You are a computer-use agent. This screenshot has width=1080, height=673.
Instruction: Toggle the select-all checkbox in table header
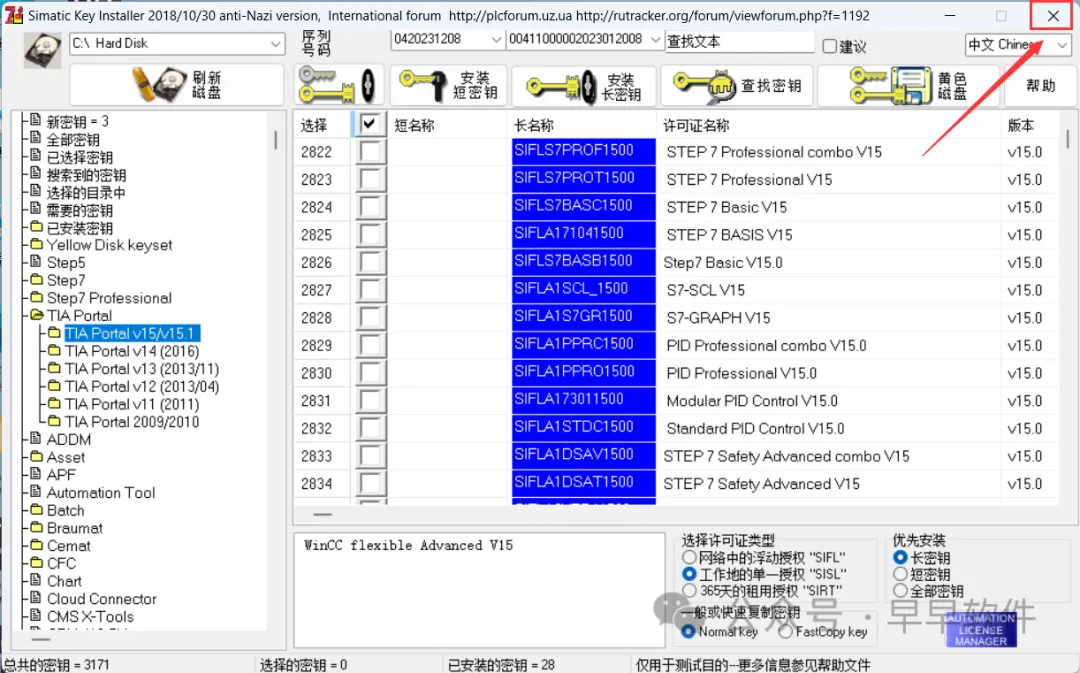click(369, 124)
